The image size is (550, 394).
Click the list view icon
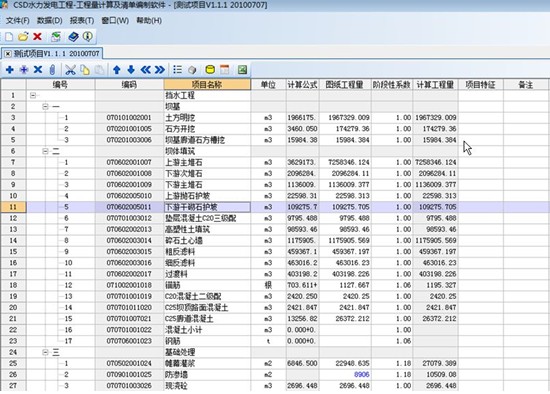tap(177, 70)
